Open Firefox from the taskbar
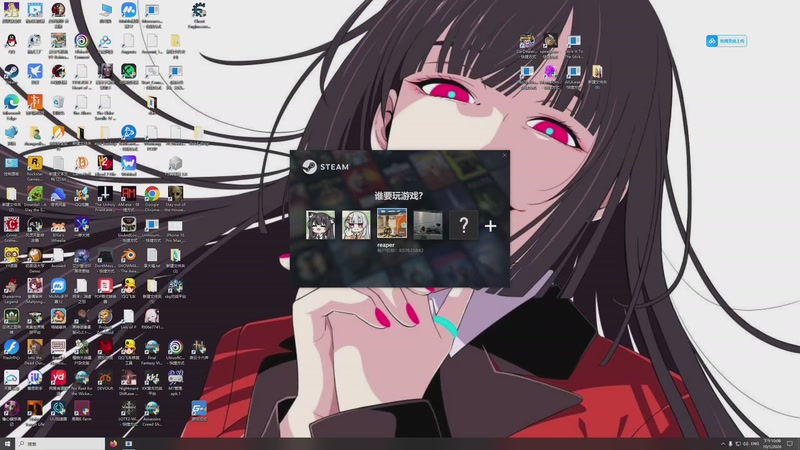The image size is (800, 450). 113,444
